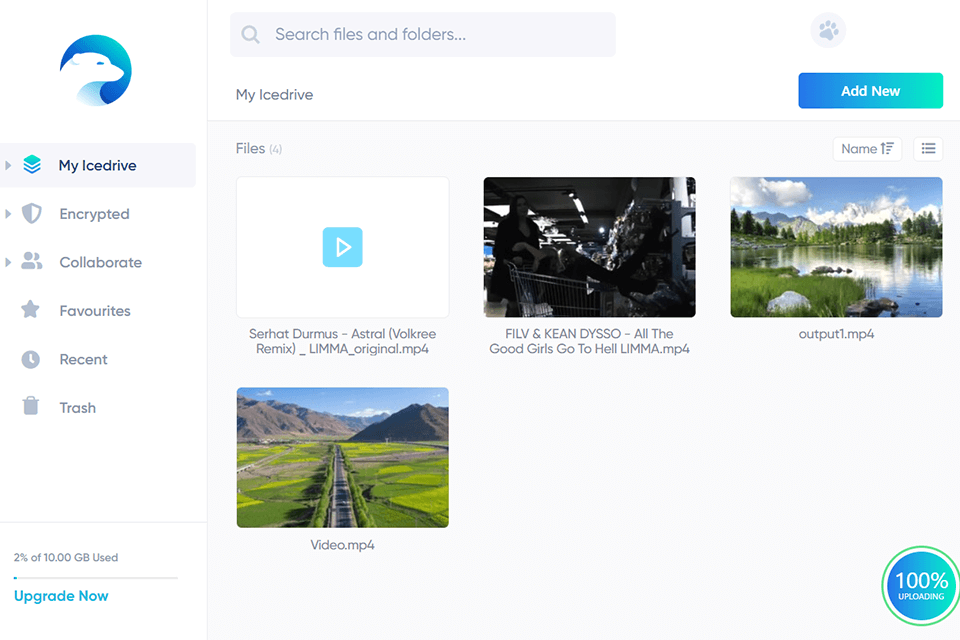Expand the My Icedrive tree arrow
The image size is (960, 640).
8,165
